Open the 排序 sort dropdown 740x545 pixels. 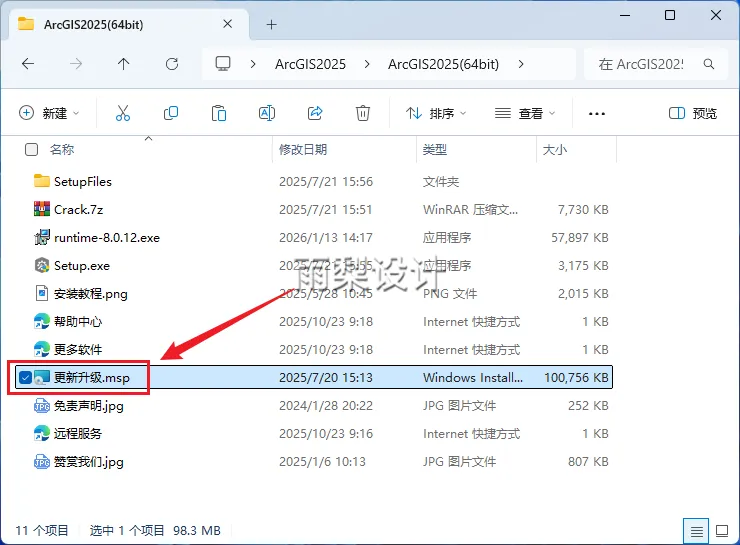click(436, 113)
